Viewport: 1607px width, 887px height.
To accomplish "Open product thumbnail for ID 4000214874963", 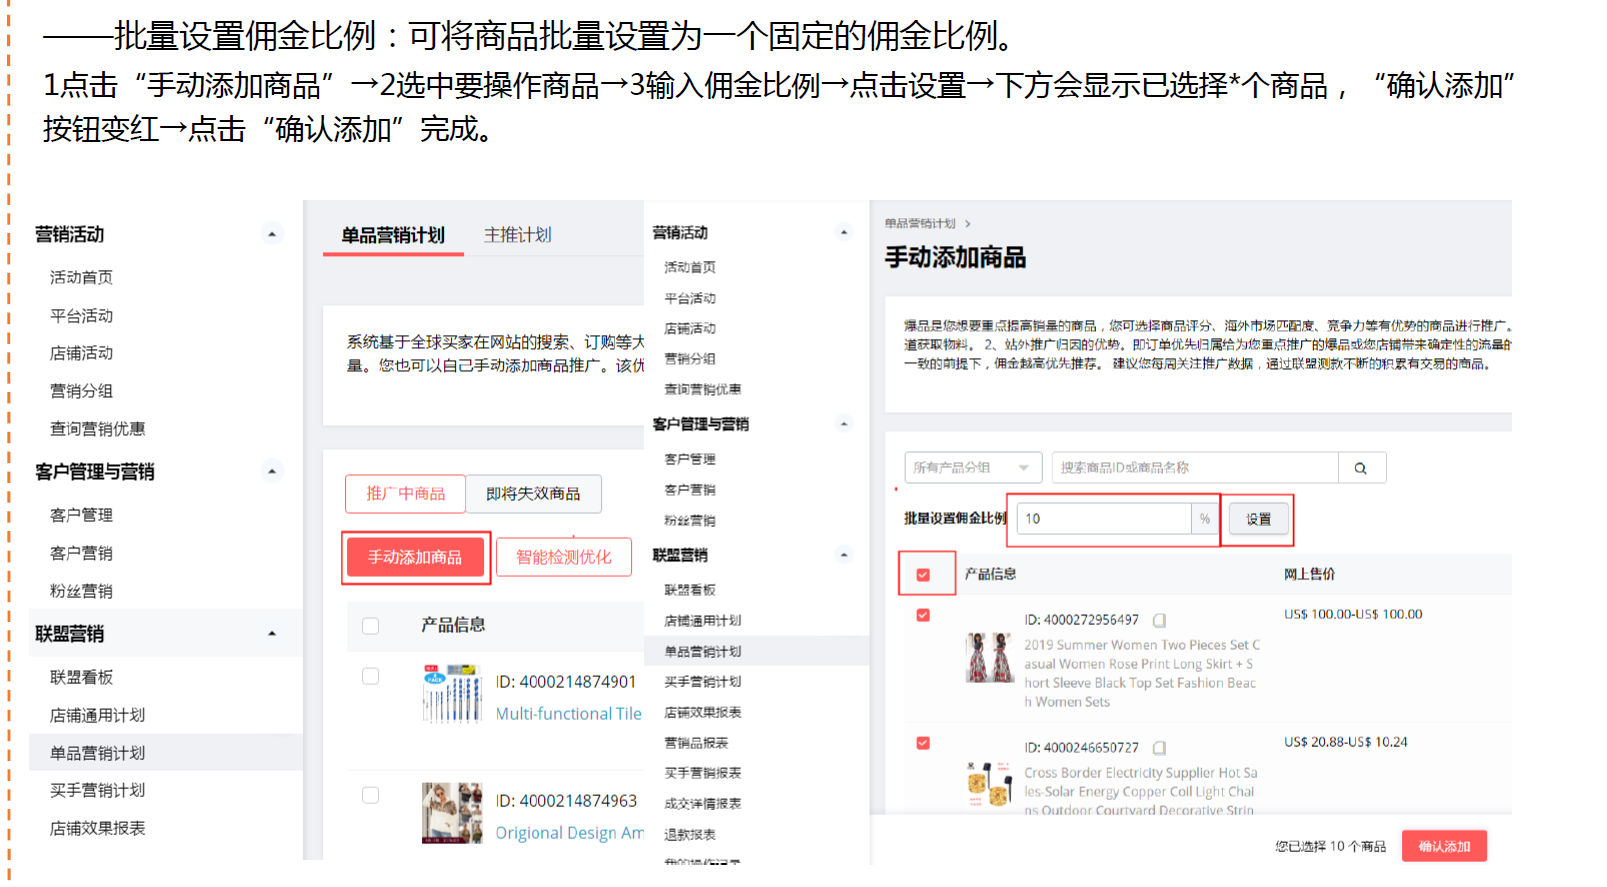I will [451, 813].
